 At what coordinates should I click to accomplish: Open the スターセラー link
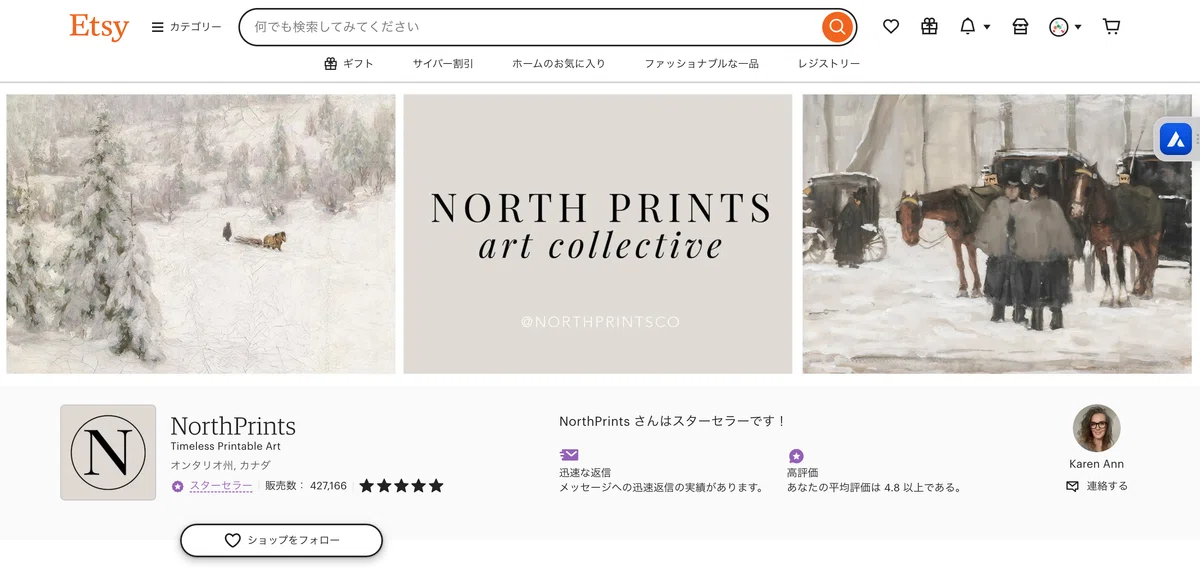[x=221, y=486]
